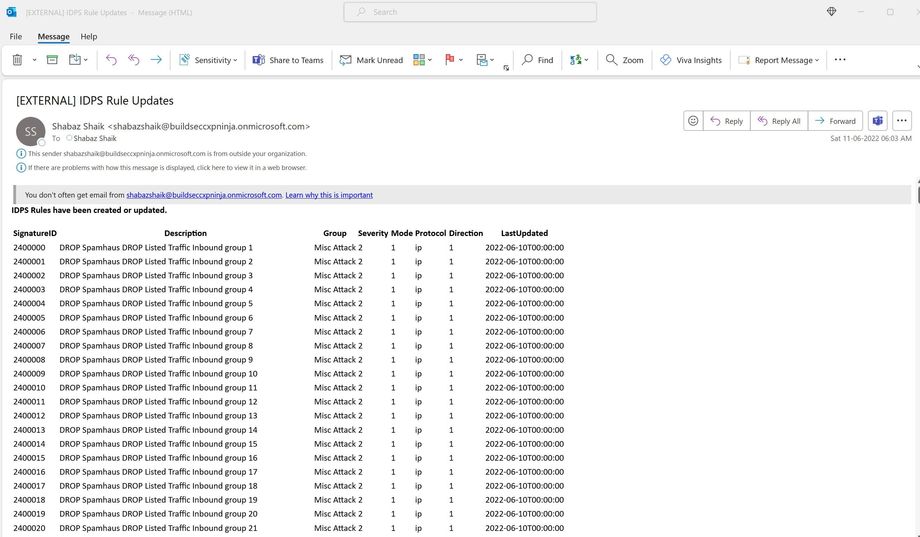Image resolution: width=920 pixels, height=537 pixels.
Task: Click the Reply button in message header
Action: tap(726, 121)
